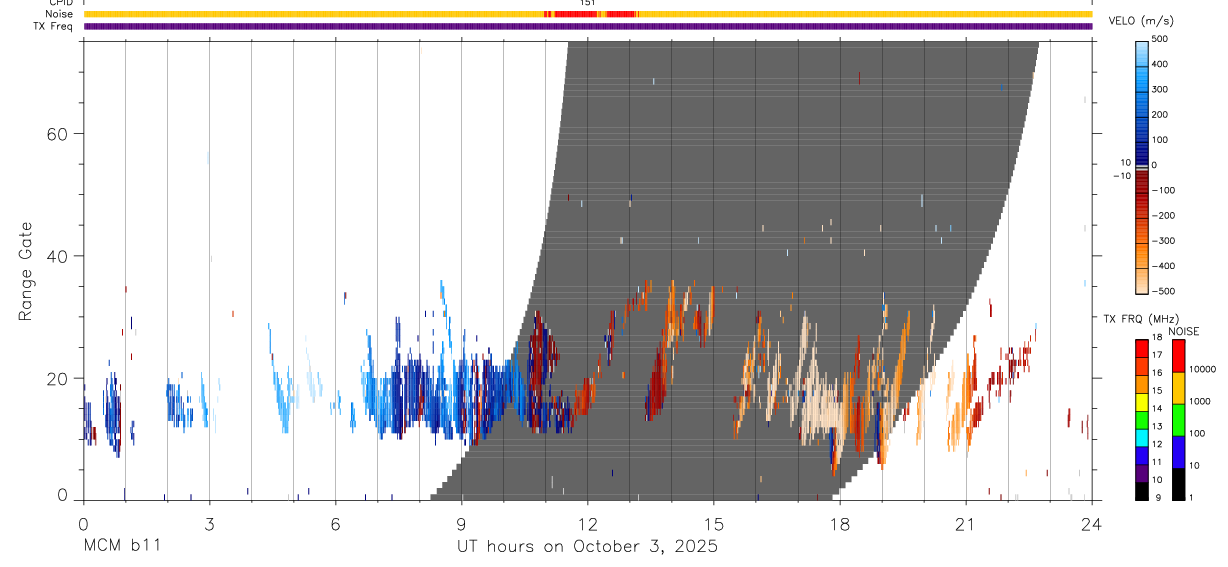
Task: Click the pale peach bottom of velocity colorbar
Action: tap(1142, 282)
